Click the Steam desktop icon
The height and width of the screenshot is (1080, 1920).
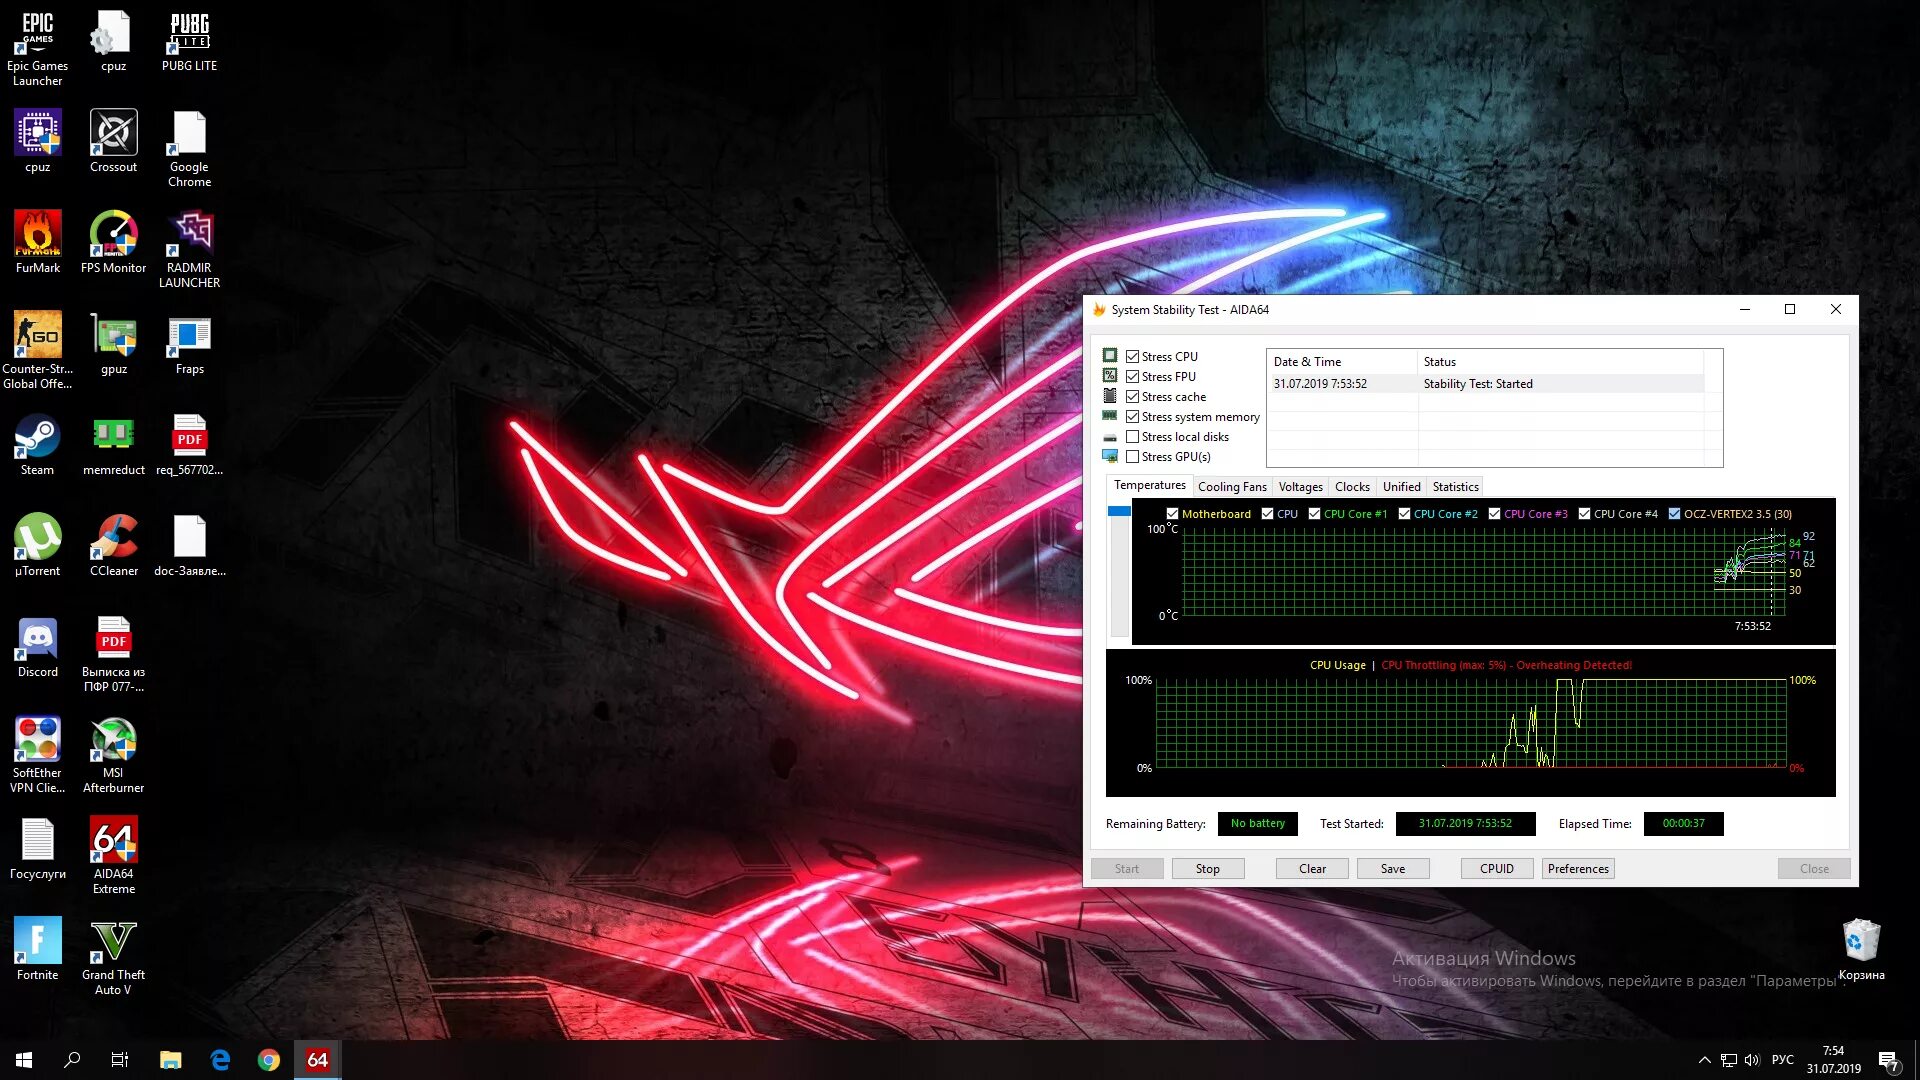click(37, 437)
